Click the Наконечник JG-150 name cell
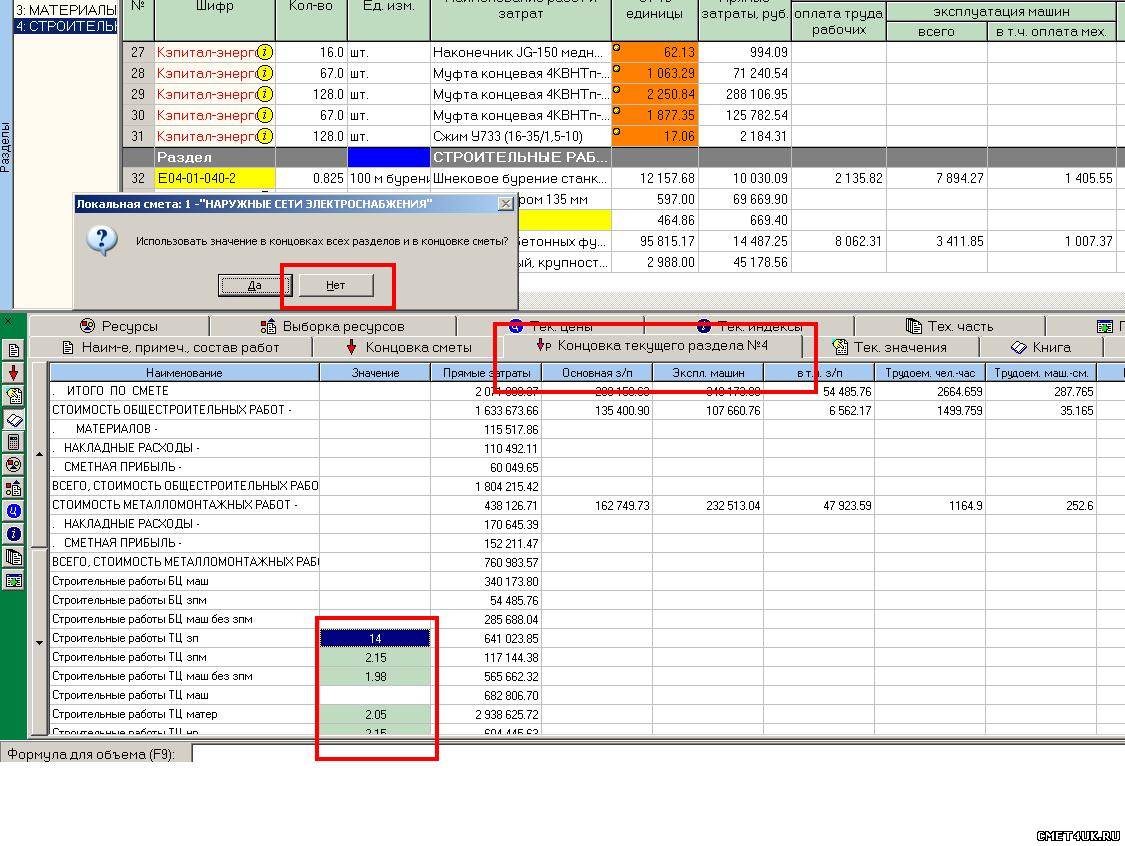 [x=520, y=52]
